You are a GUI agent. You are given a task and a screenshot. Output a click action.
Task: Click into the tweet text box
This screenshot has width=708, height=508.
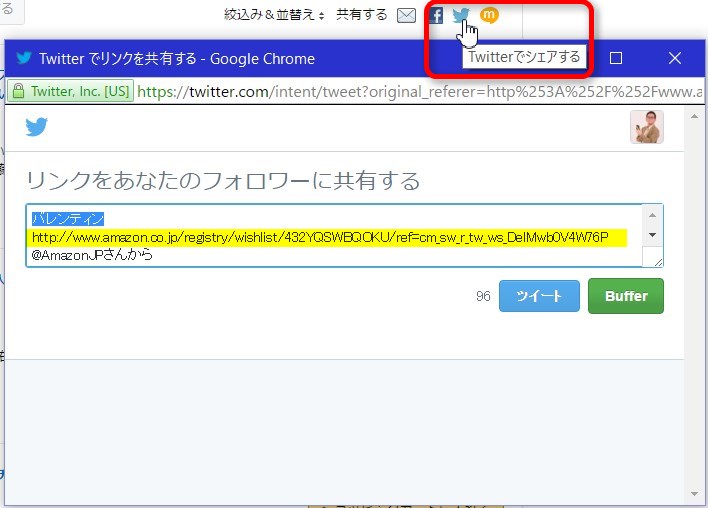(x=344, y=236)
